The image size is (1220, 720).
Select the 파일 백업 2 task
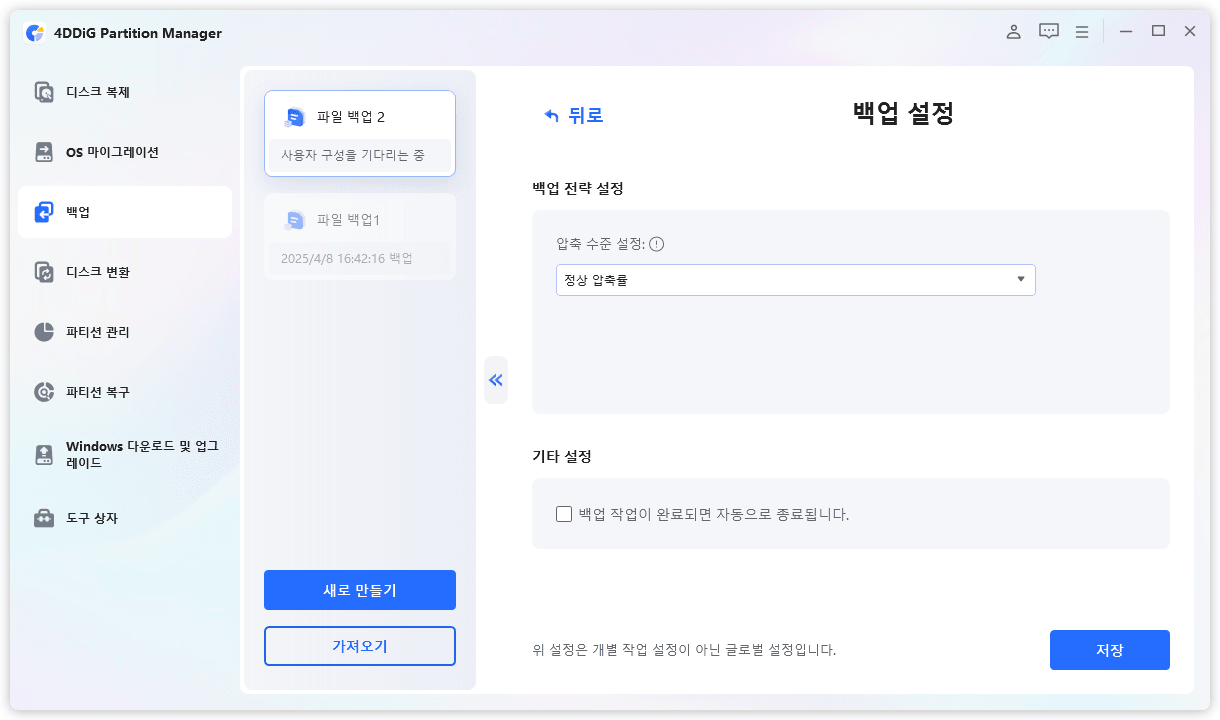360,132
